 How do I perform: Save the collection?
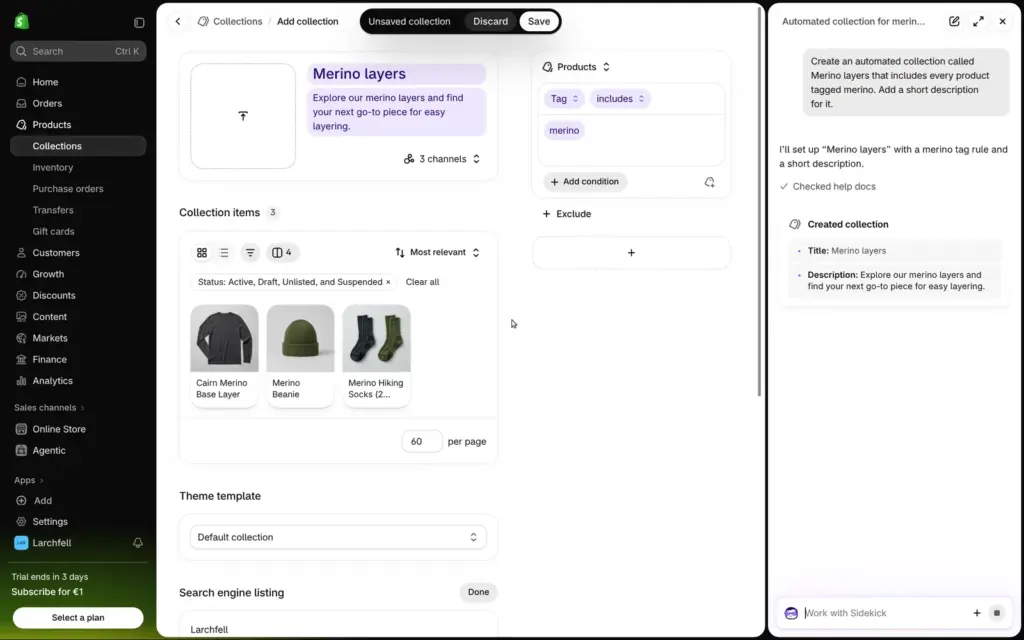[539, 22]
